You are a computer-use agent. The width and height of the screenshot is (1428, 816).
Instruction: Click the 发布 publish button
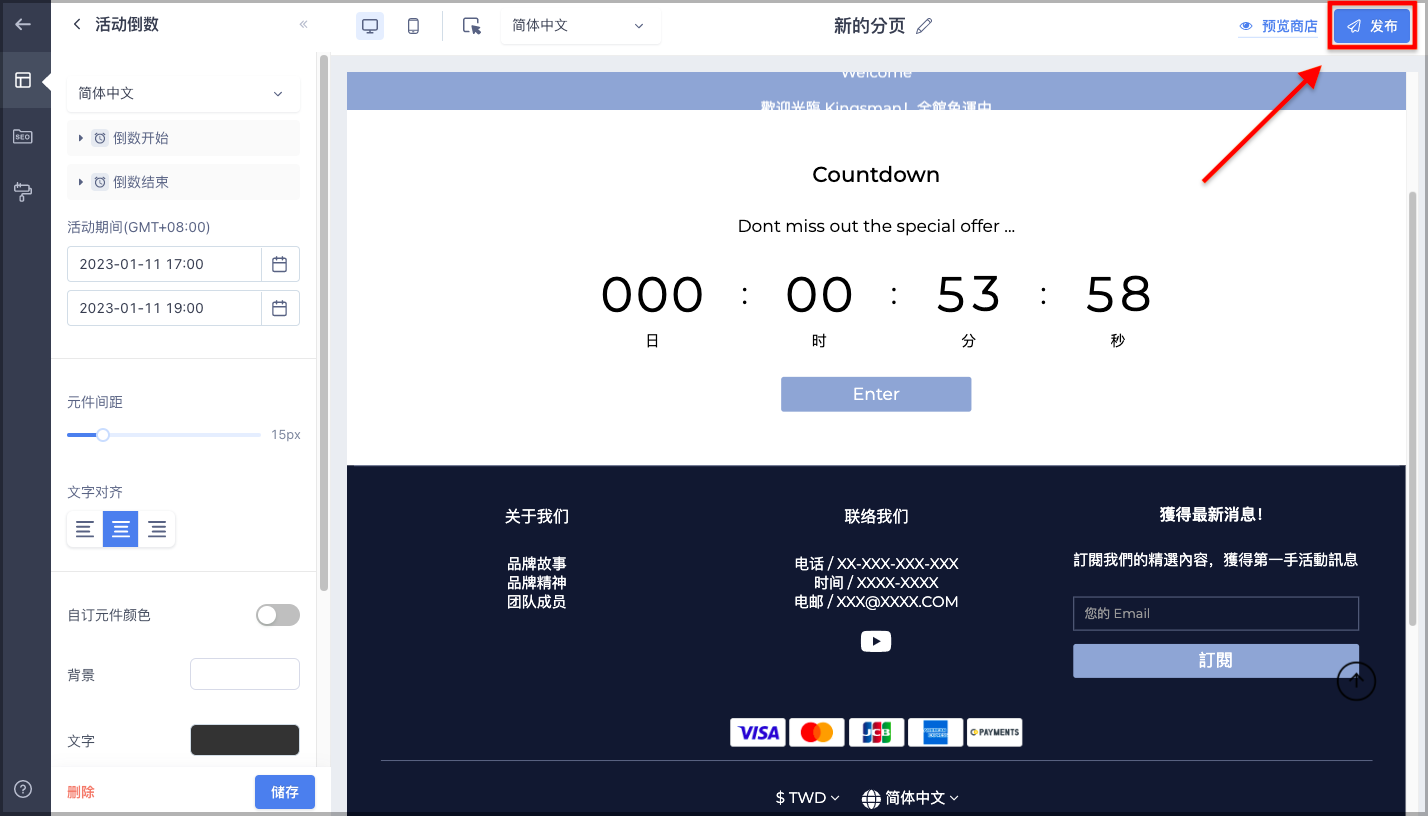pyautogui.click(x=1372, y=26)
